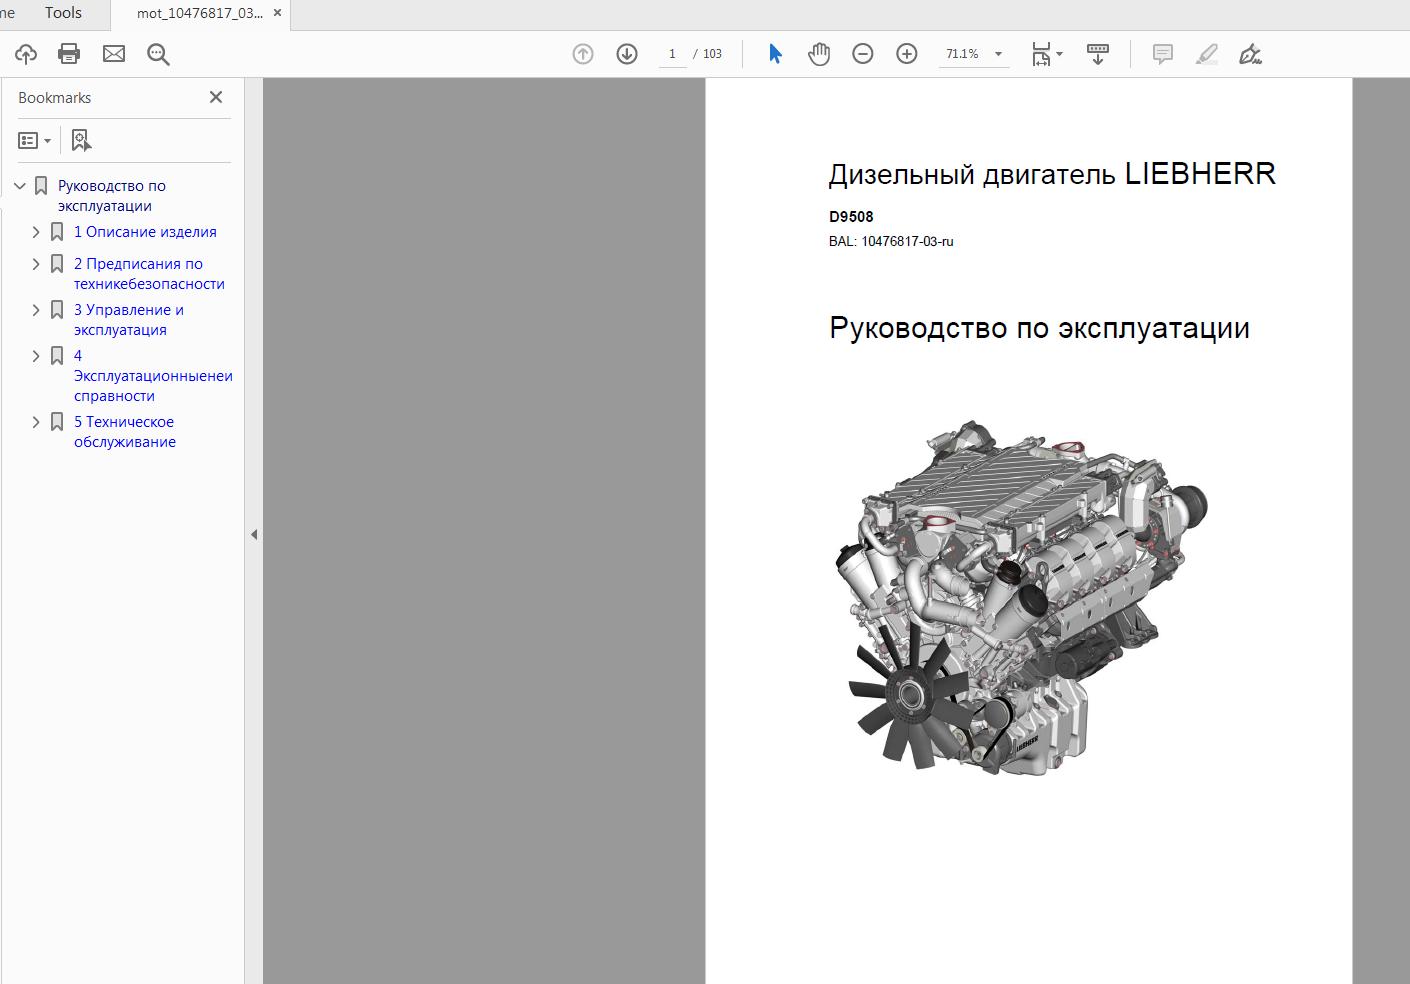Open the Fill & Sign tool
This screenshot has height=984, width=1410.
1250,53
